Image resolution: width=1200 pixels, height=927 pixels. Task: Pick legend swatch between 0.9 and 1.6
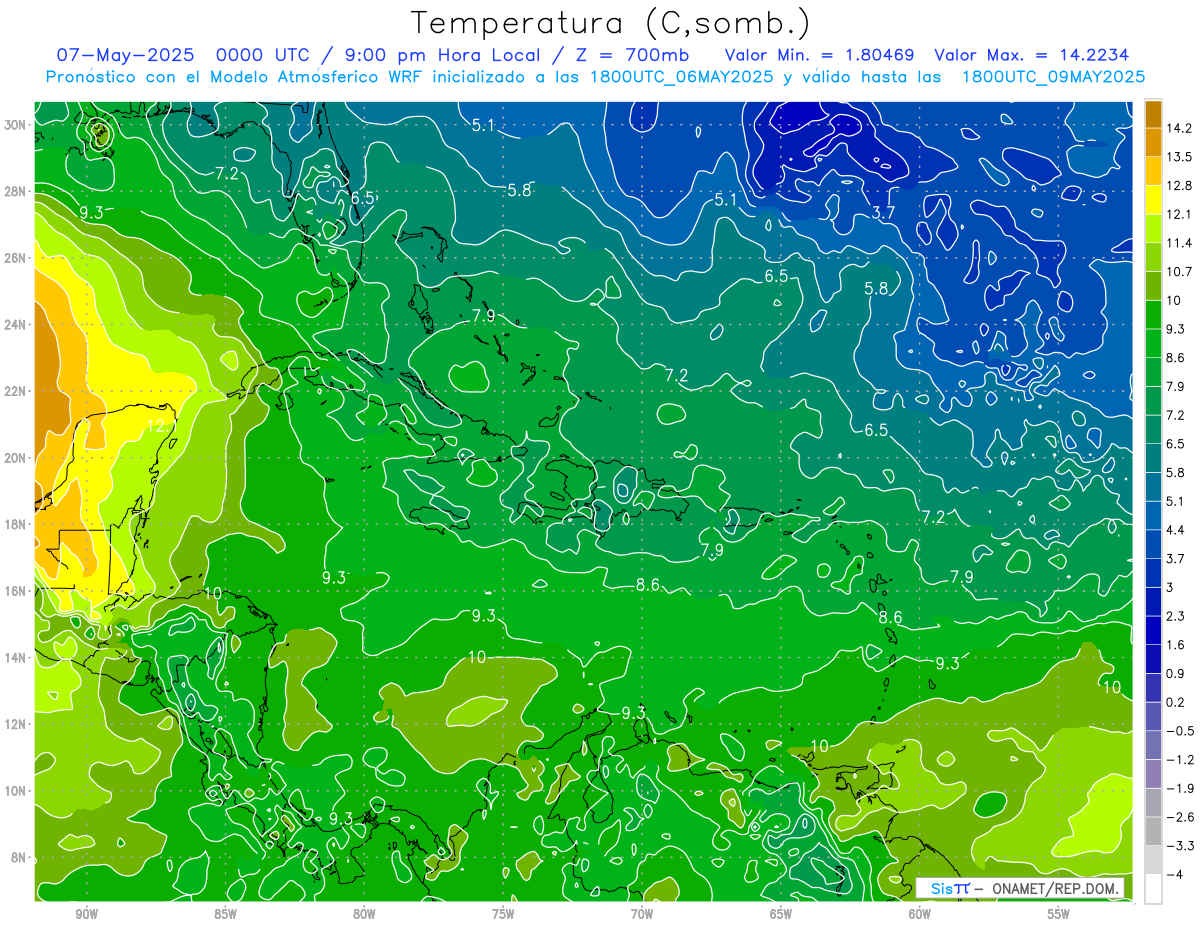pyautogui.click(x=1153, y=658)
